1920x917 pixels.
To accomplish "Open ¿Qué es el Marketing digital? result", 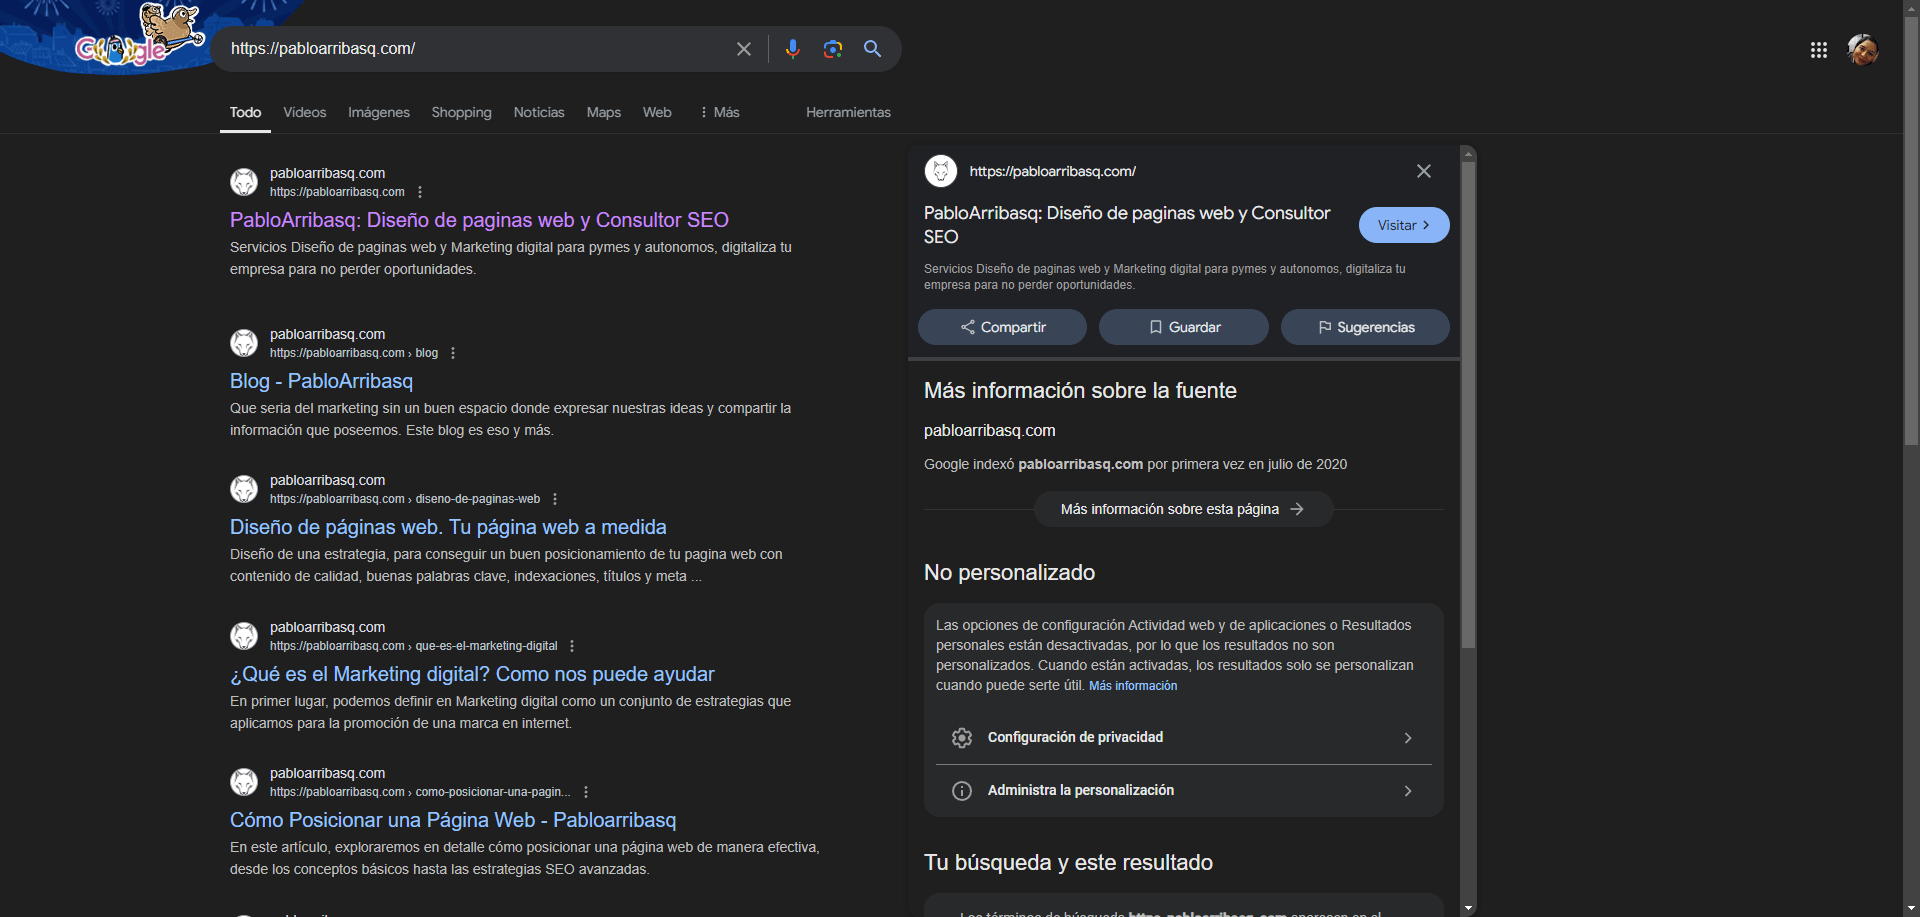I will tap(472, 674).
